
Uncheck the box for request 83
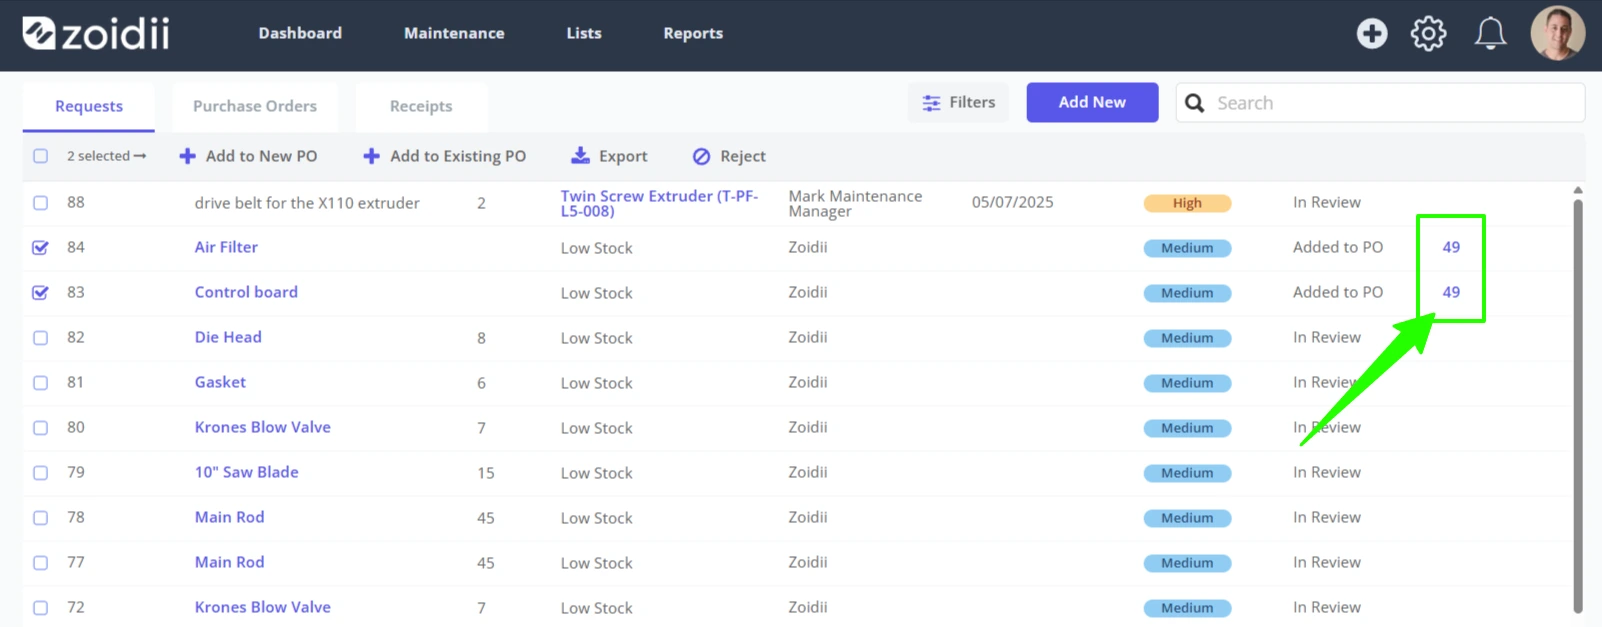(x=40, y=293)
